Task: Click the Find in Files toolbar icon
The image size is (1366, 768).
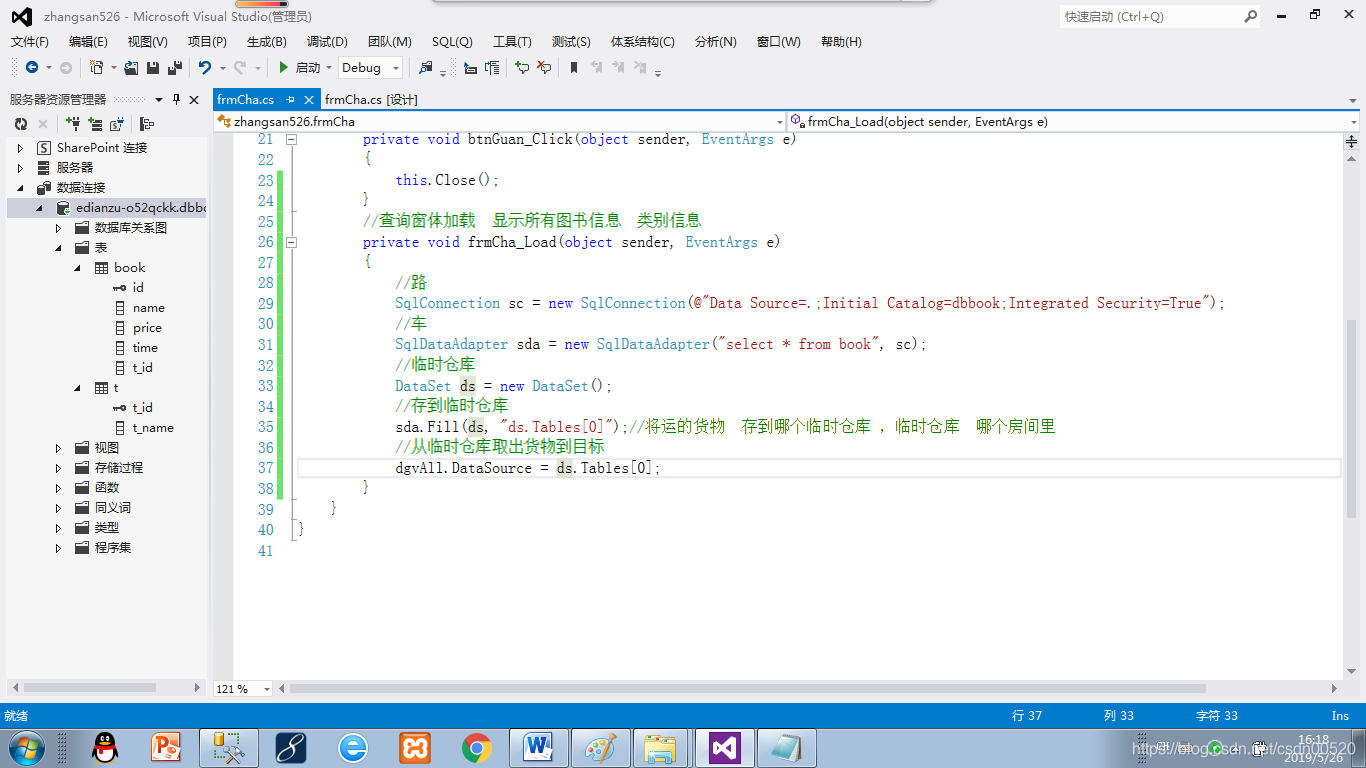Action: point(427,67)
